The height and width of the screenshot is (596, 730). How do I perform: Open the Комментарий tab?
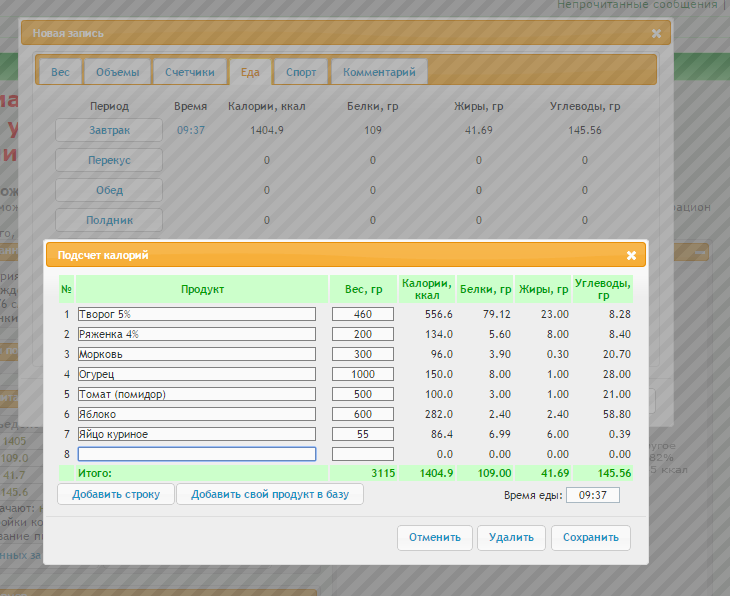(x=379, y=72)
